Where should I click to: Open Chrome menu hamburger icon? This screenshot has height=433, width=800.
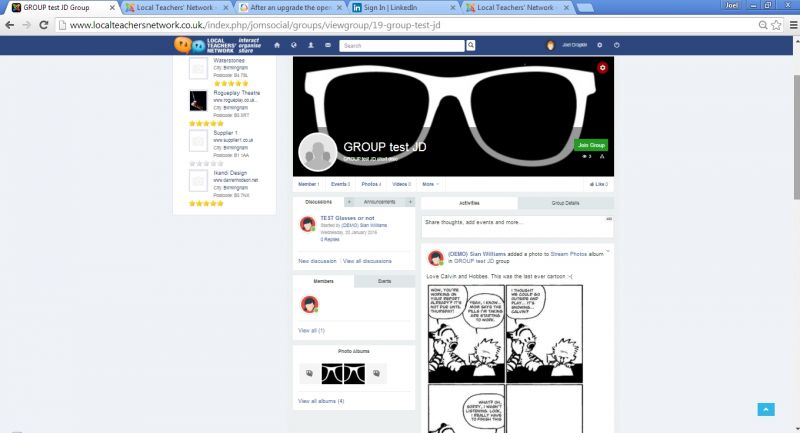793,25
